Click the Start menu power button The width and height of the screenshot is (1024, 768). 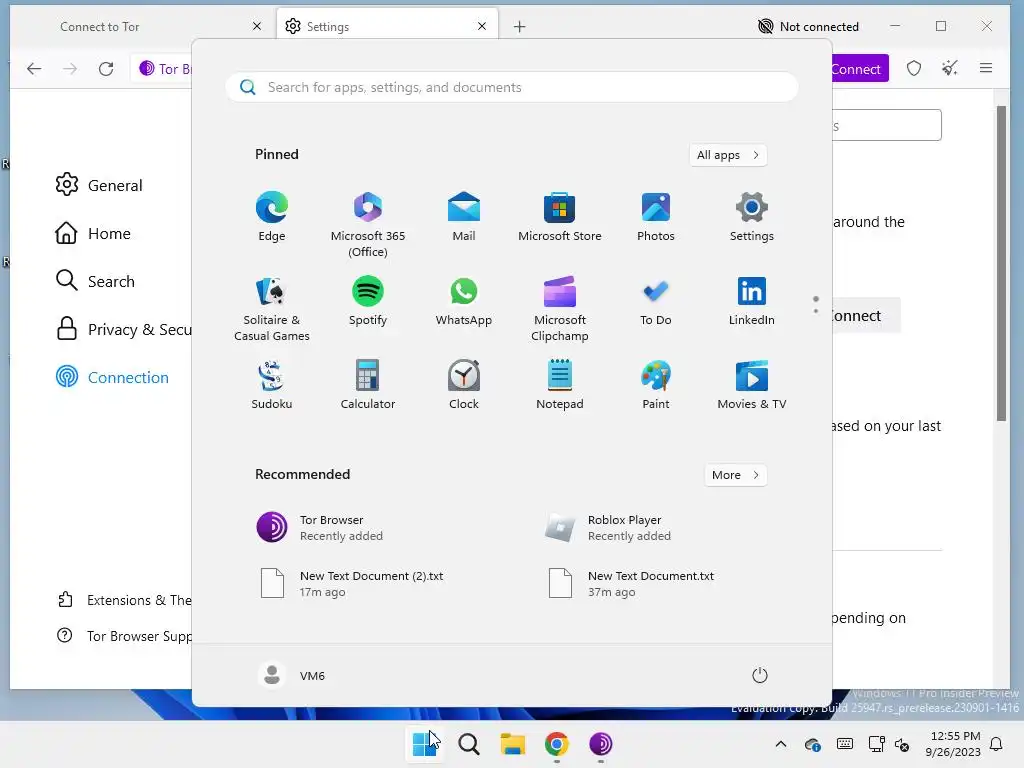[x=760, y=675]
